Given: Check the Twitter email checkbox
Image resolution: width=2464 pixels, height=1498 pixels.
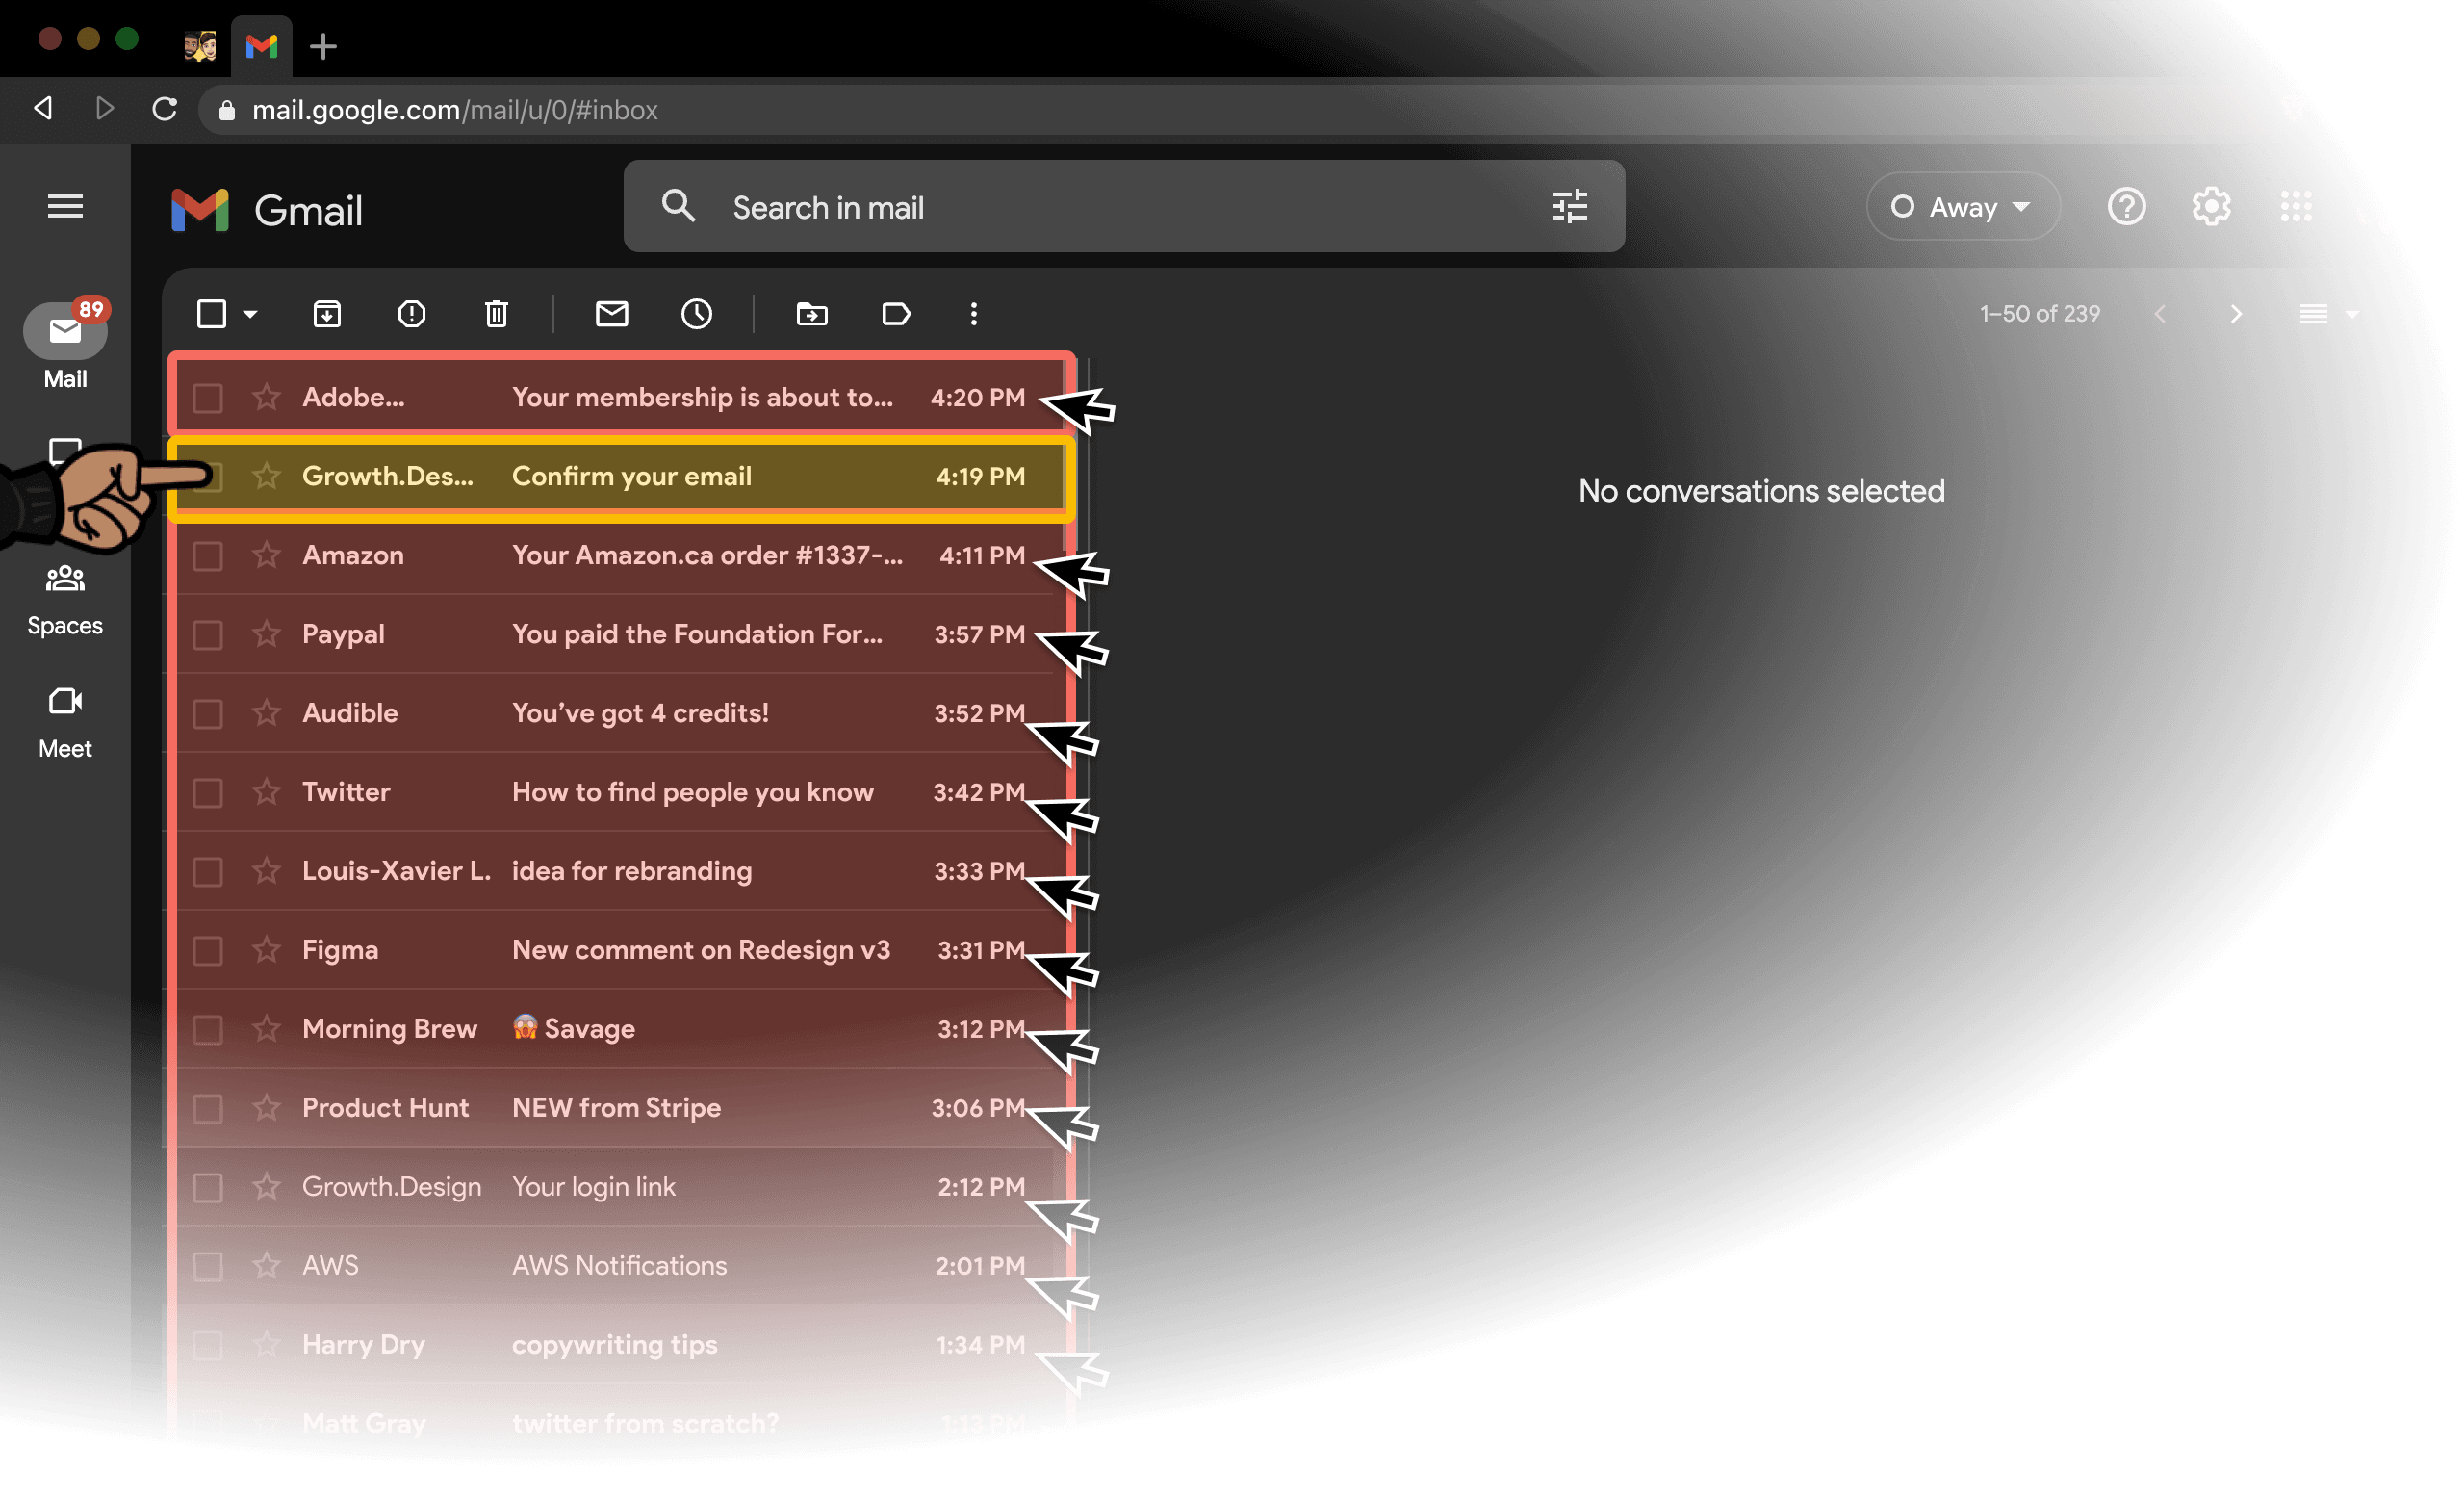Looking at the screenshot, I should click(x=208, y=792).
